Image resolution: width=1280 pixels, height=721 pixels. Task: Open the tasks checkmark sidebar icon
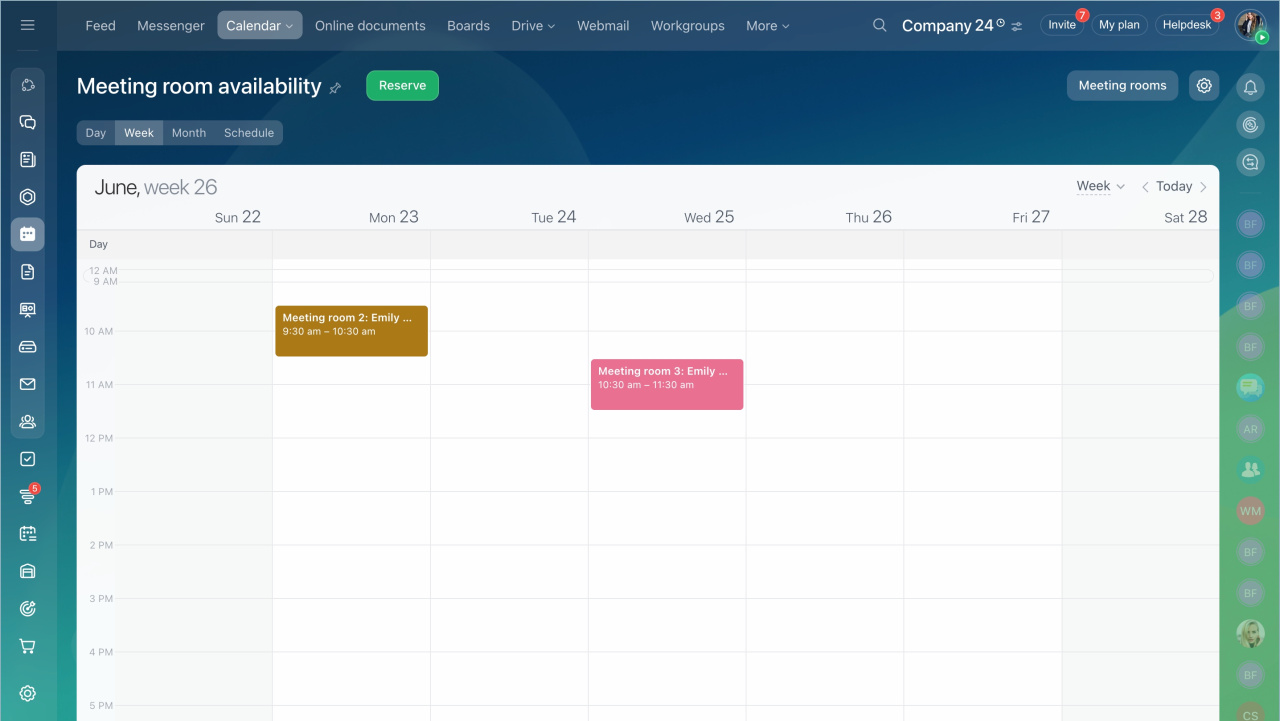point(27,459)
